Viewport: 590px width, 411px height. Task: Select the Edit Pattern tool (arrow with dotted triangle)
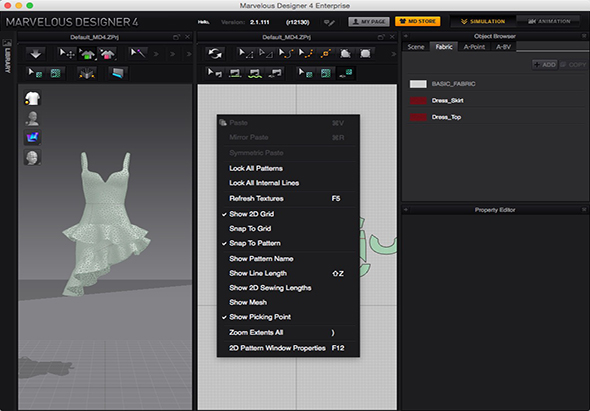pos(246,54)
